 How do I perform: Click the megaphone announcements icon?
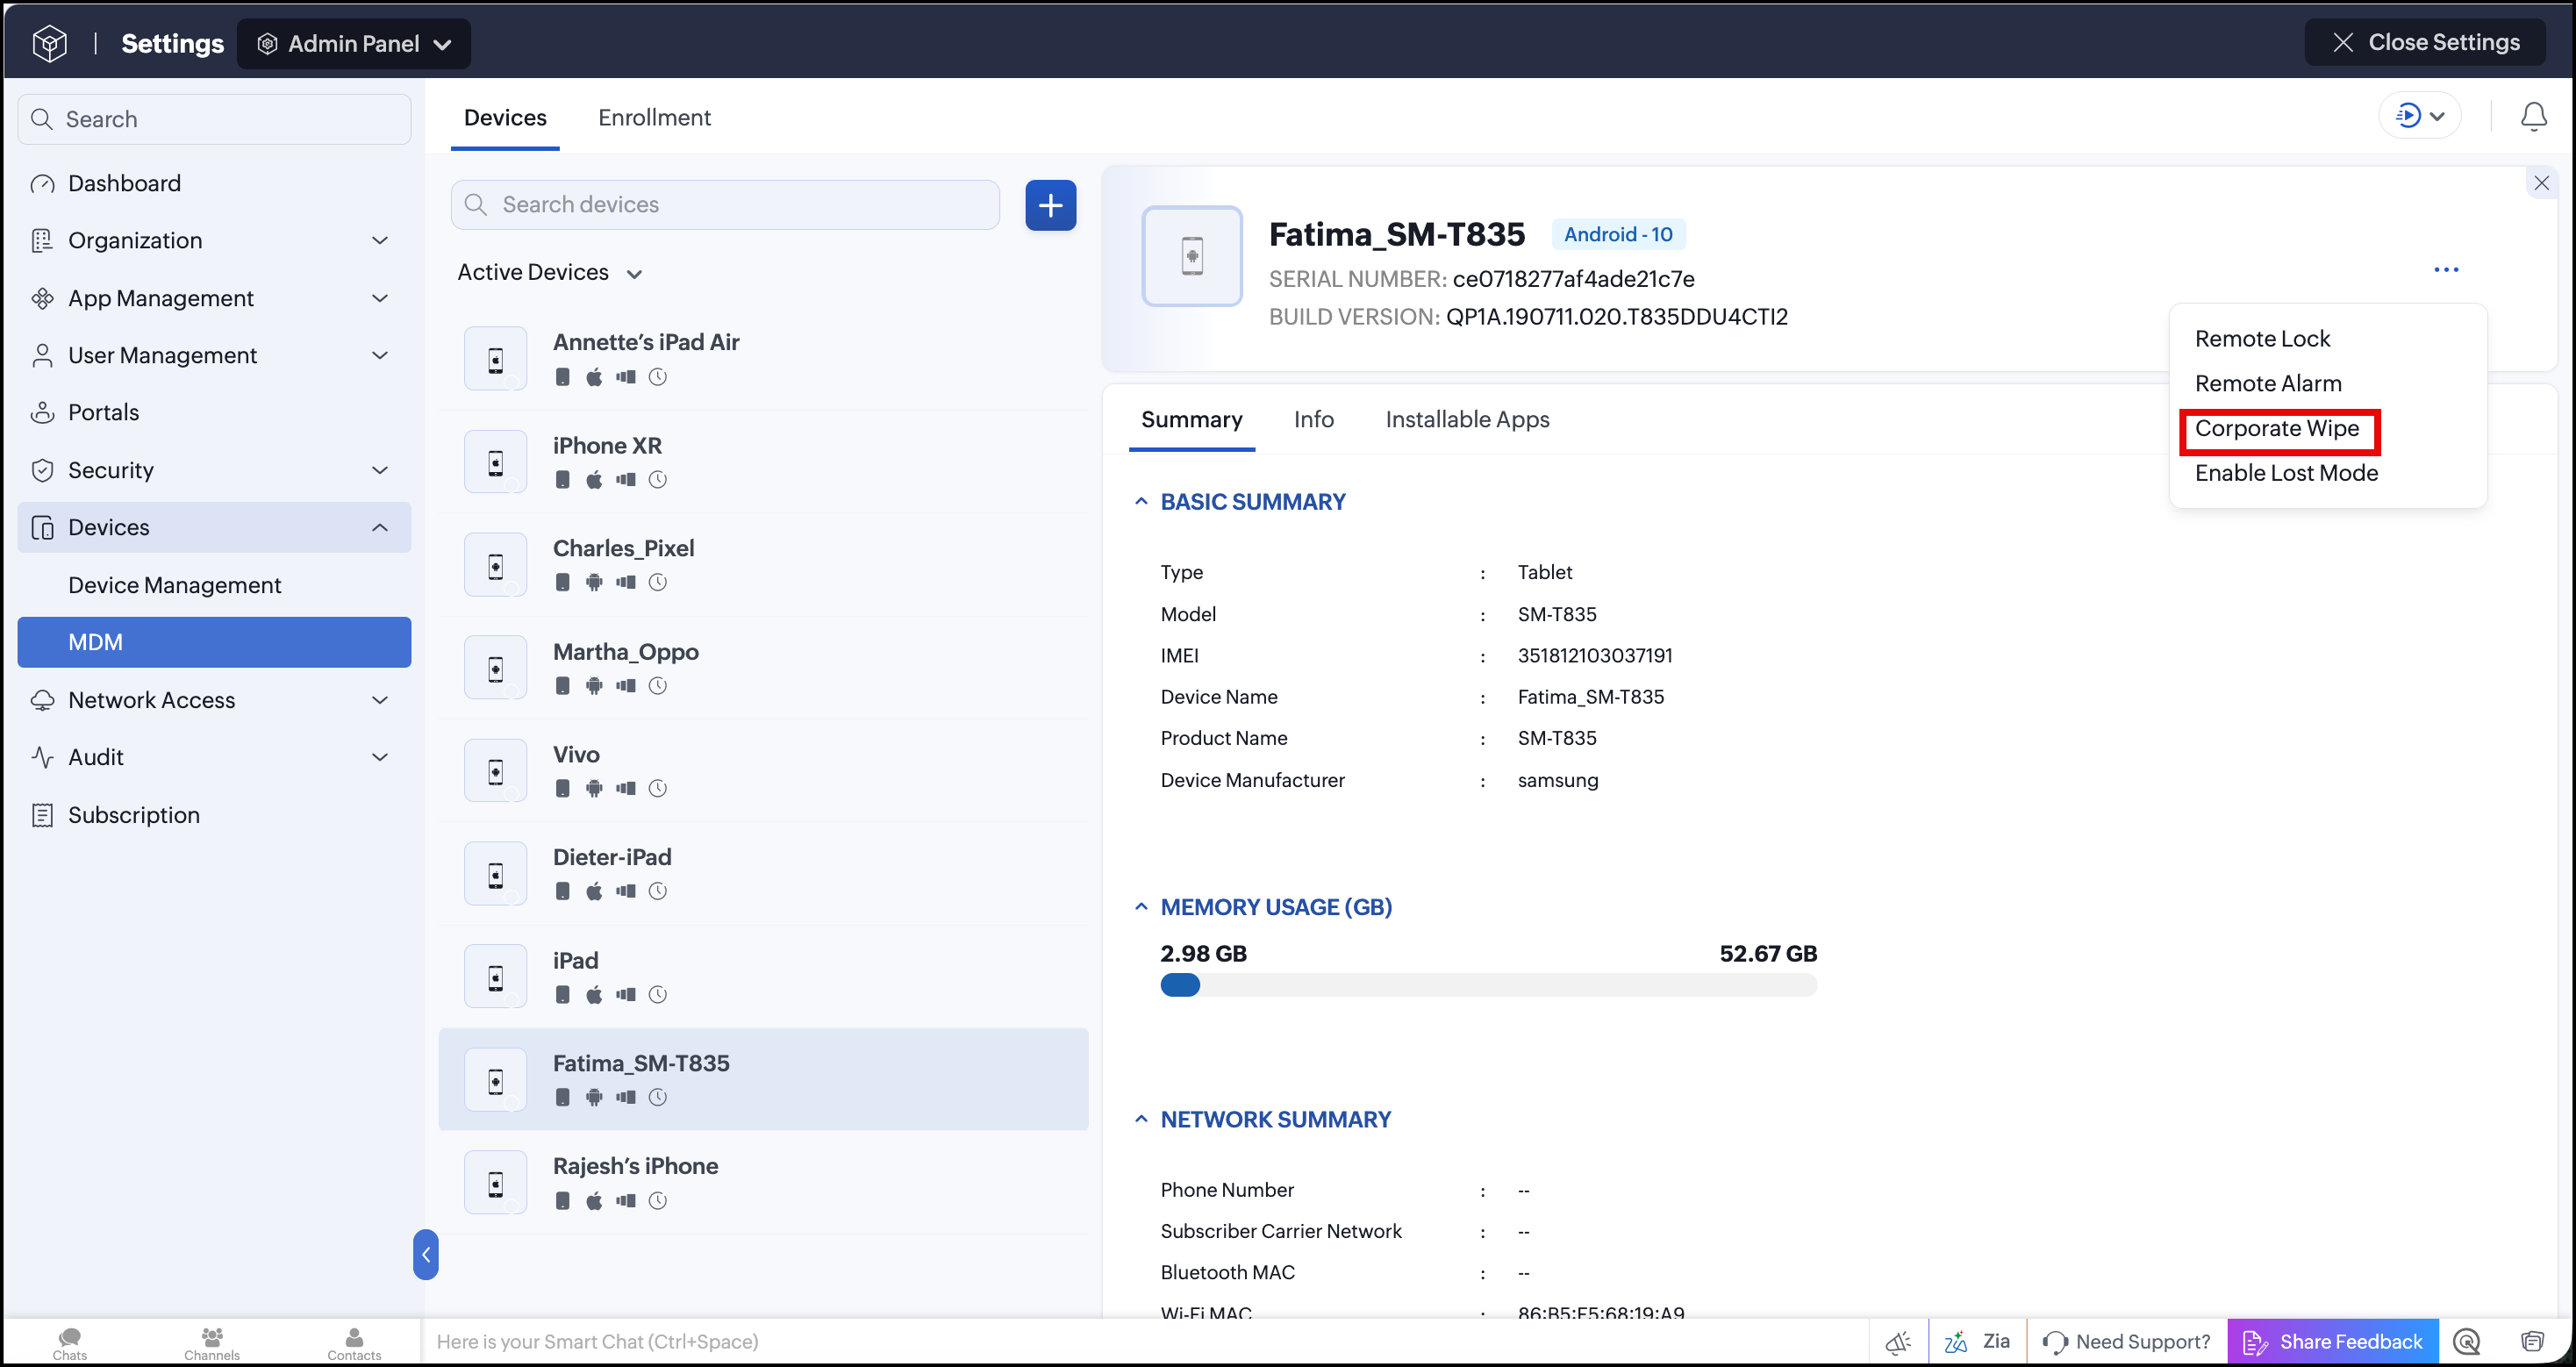pos(1898,1342)
